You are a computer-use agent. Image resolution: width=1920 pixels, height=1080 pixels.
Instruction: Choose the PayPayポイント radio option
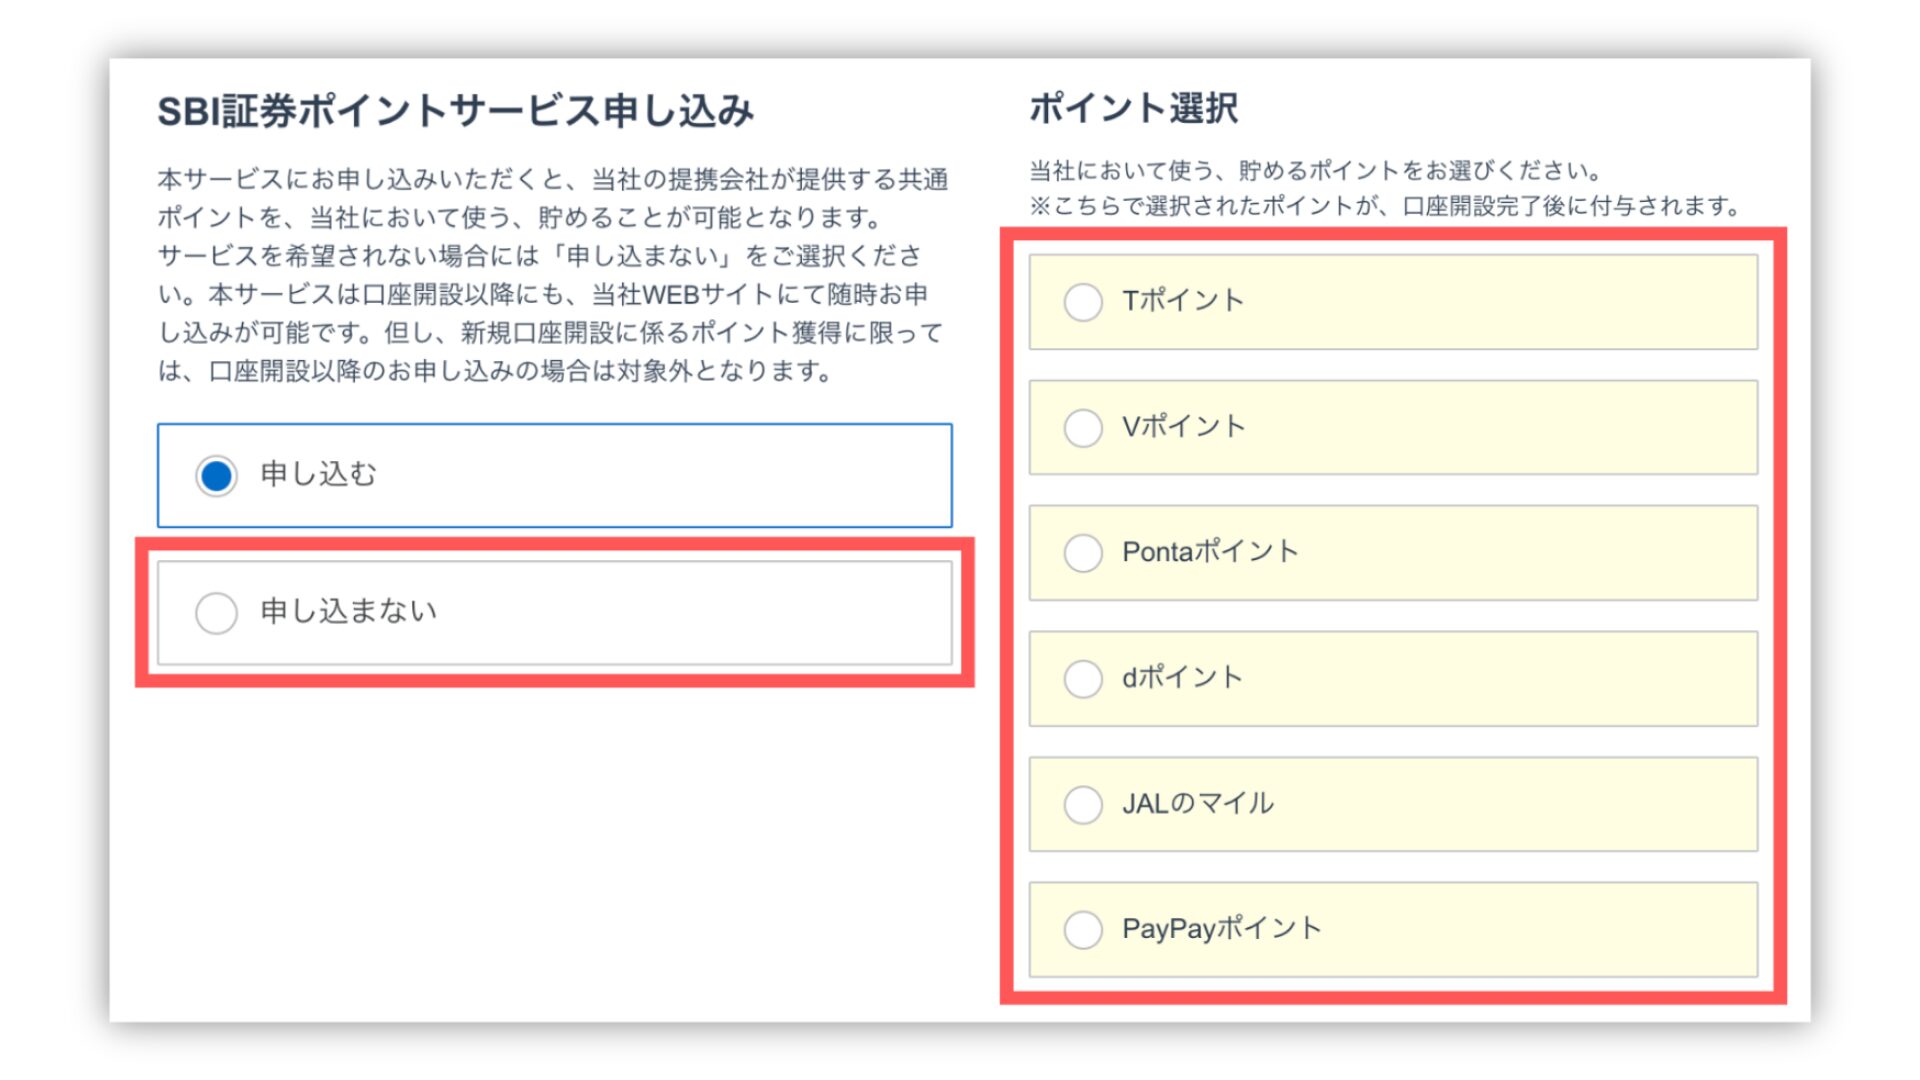tap(1083, 930)
